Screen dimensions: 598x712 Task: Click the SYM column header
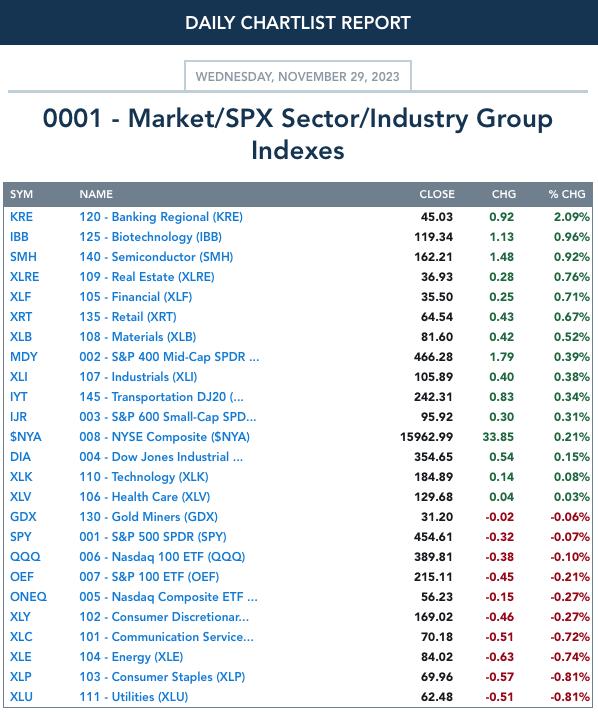tap(21, 194)
